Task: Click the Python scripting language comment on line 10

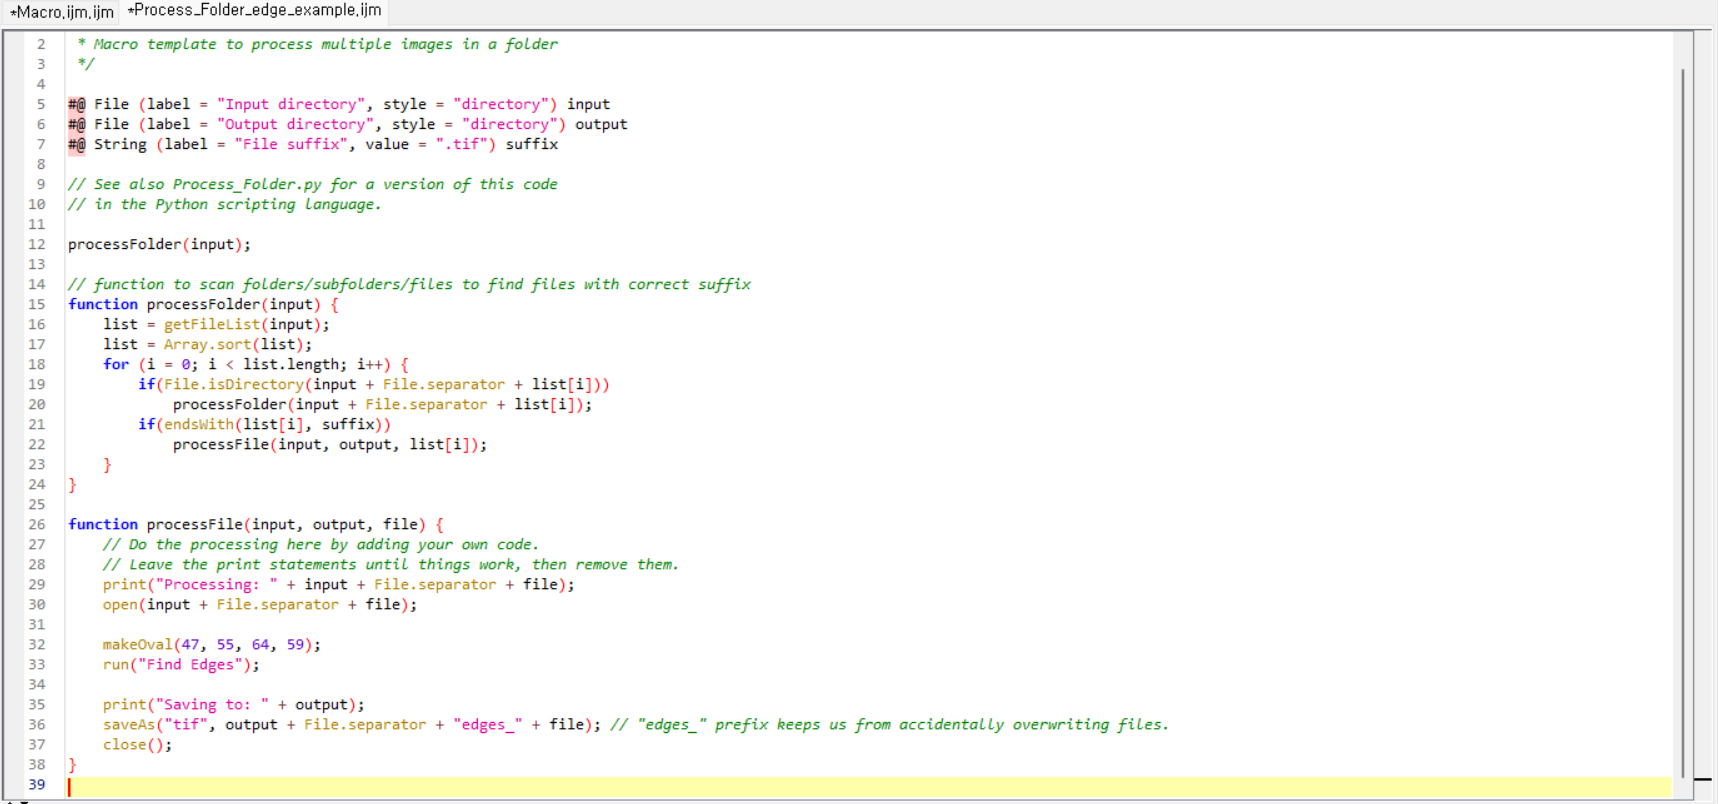Action: pos(224,204)
